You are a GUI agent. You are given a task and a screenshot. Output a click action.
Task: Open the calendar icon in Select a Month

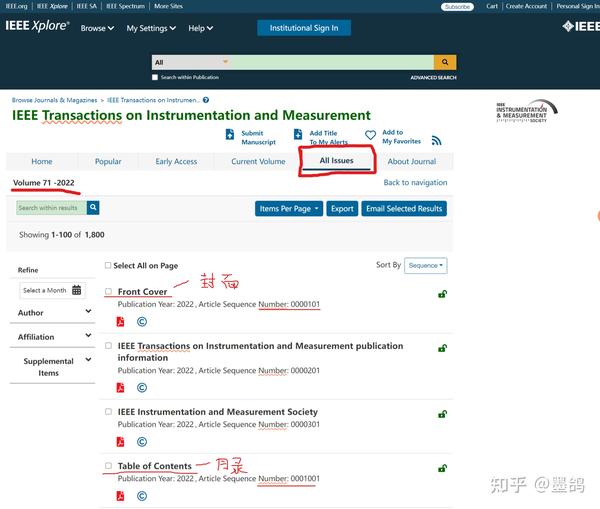click(77, 290)
